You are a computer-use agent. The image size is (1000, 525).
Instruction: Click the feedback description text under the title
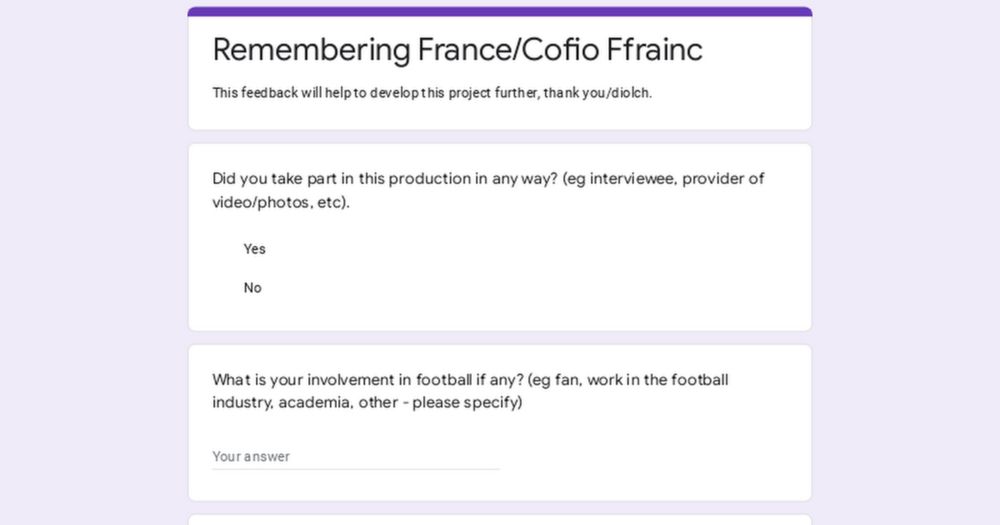[x=432, y=93]
